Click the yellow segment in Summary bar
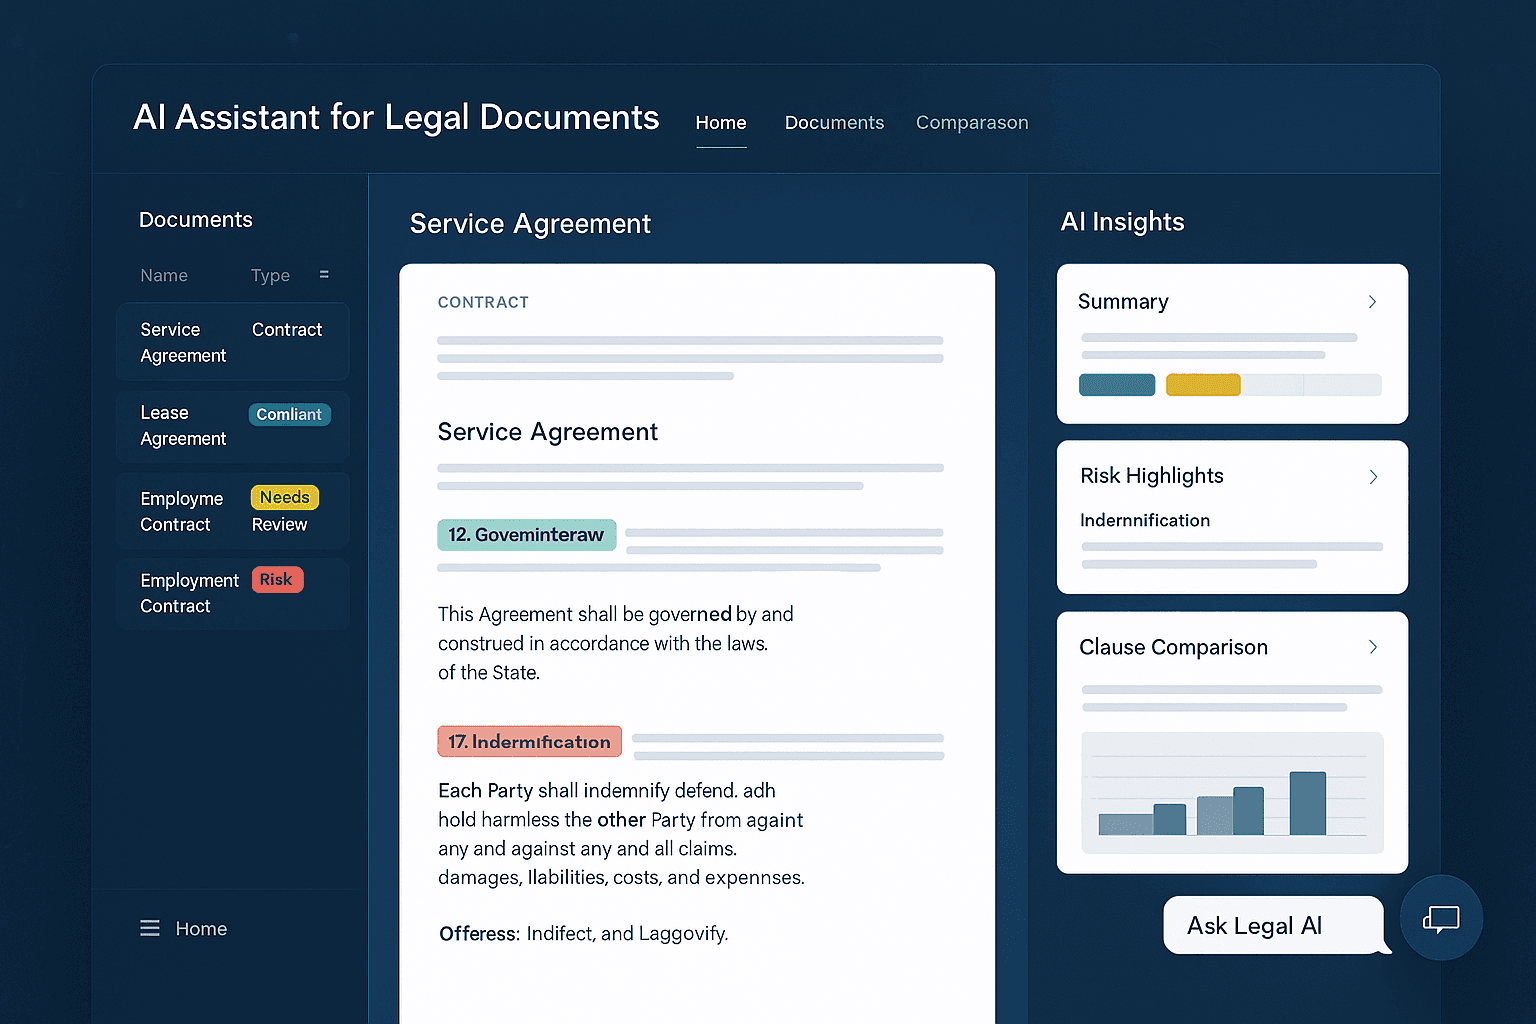The width and height of the screenshot is (1536, 1024). tap(1203, 385)
